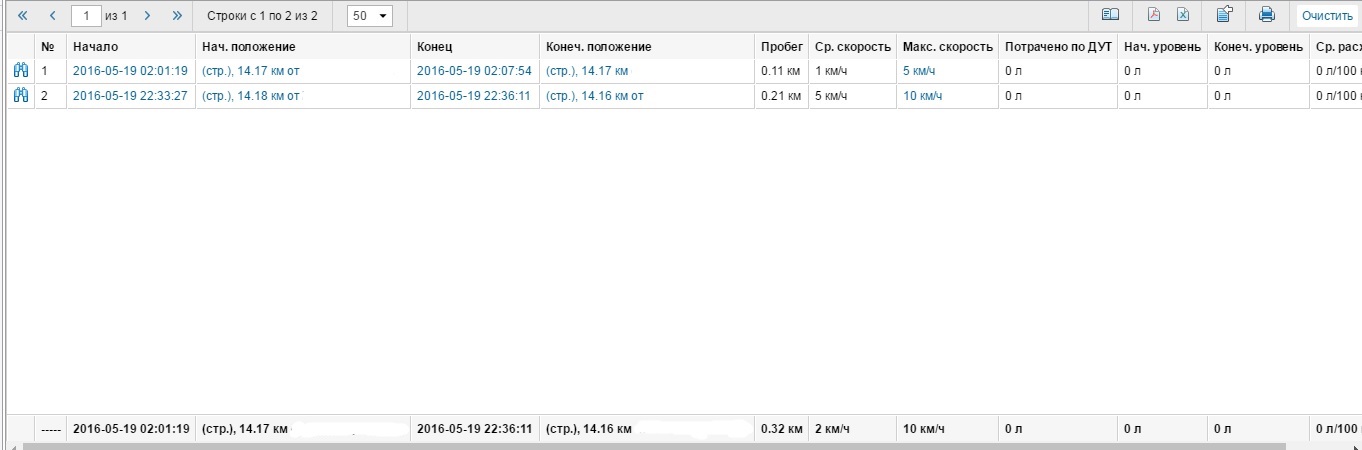Click the horizontal scrollbar at the bottom
This screenshot has height=450, width=1362.
(680, 445)
